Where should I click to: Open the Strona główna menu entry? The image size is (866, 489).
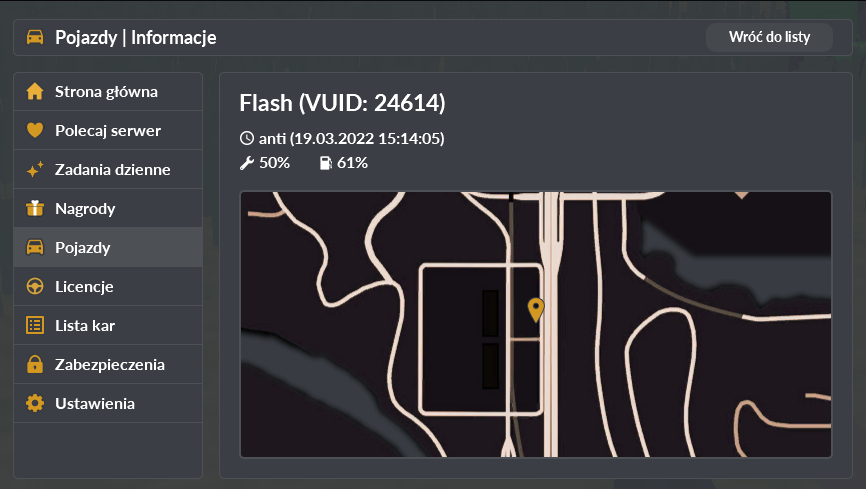point(108,91)
